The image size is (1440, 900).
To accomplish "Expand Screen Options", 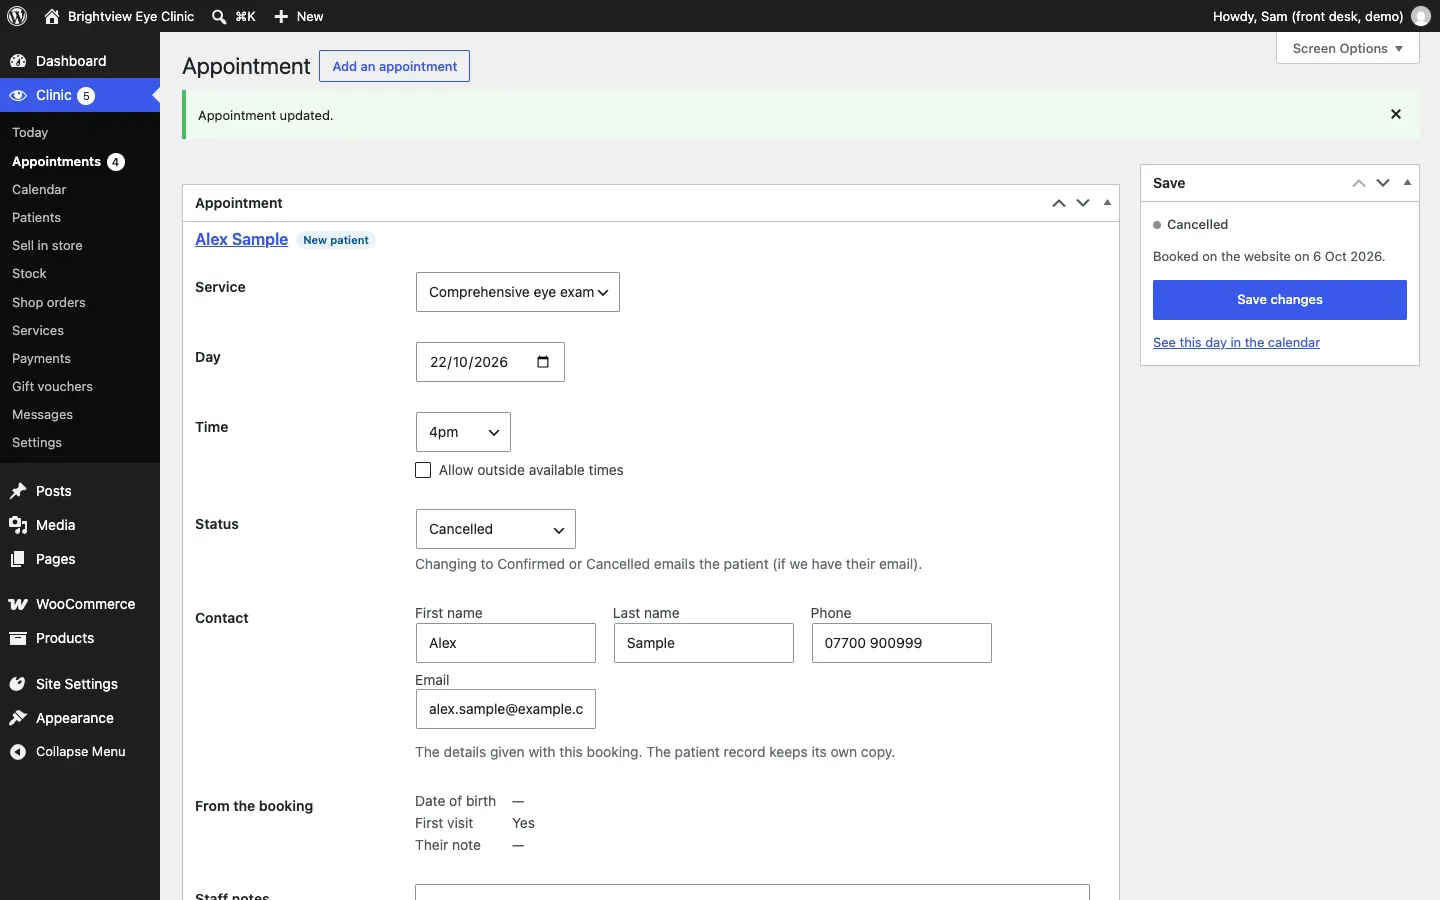I will click(1348, 48).
